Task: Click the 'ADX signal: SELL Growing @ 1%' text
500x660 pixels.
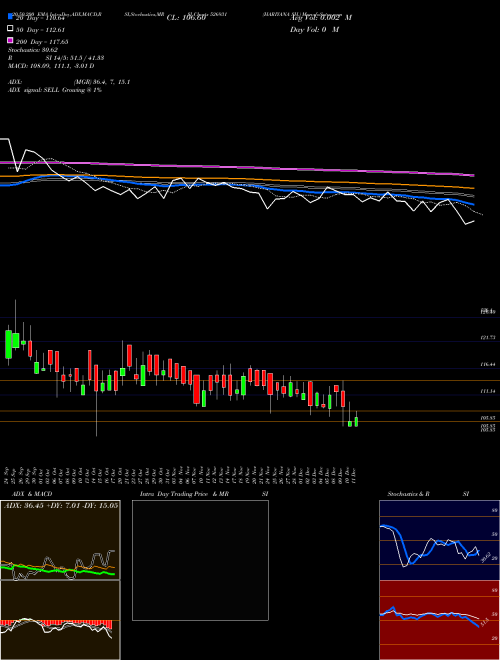Action: point(55,90)
